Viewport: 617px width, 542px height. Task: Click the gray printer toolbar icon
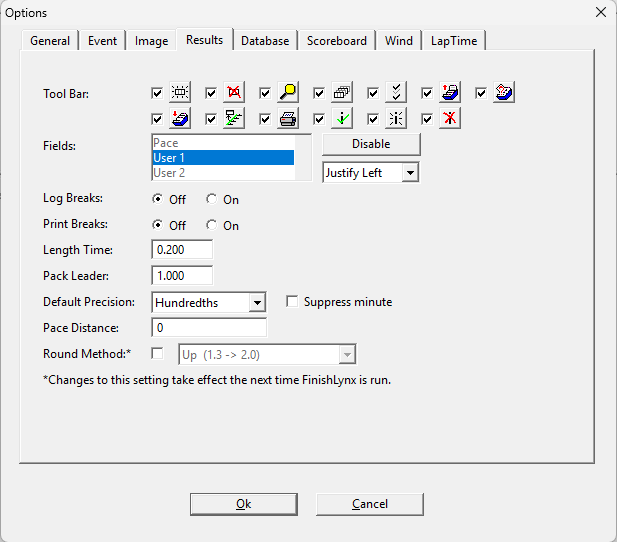click(x=288, y=118)
